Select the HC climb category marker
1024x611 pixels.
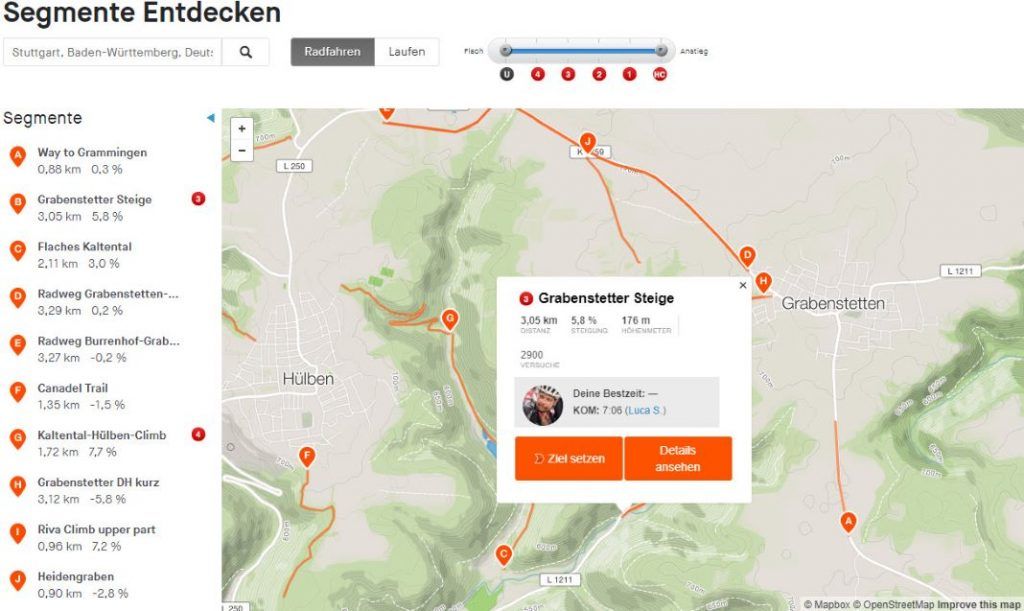(x=660, y=74)
